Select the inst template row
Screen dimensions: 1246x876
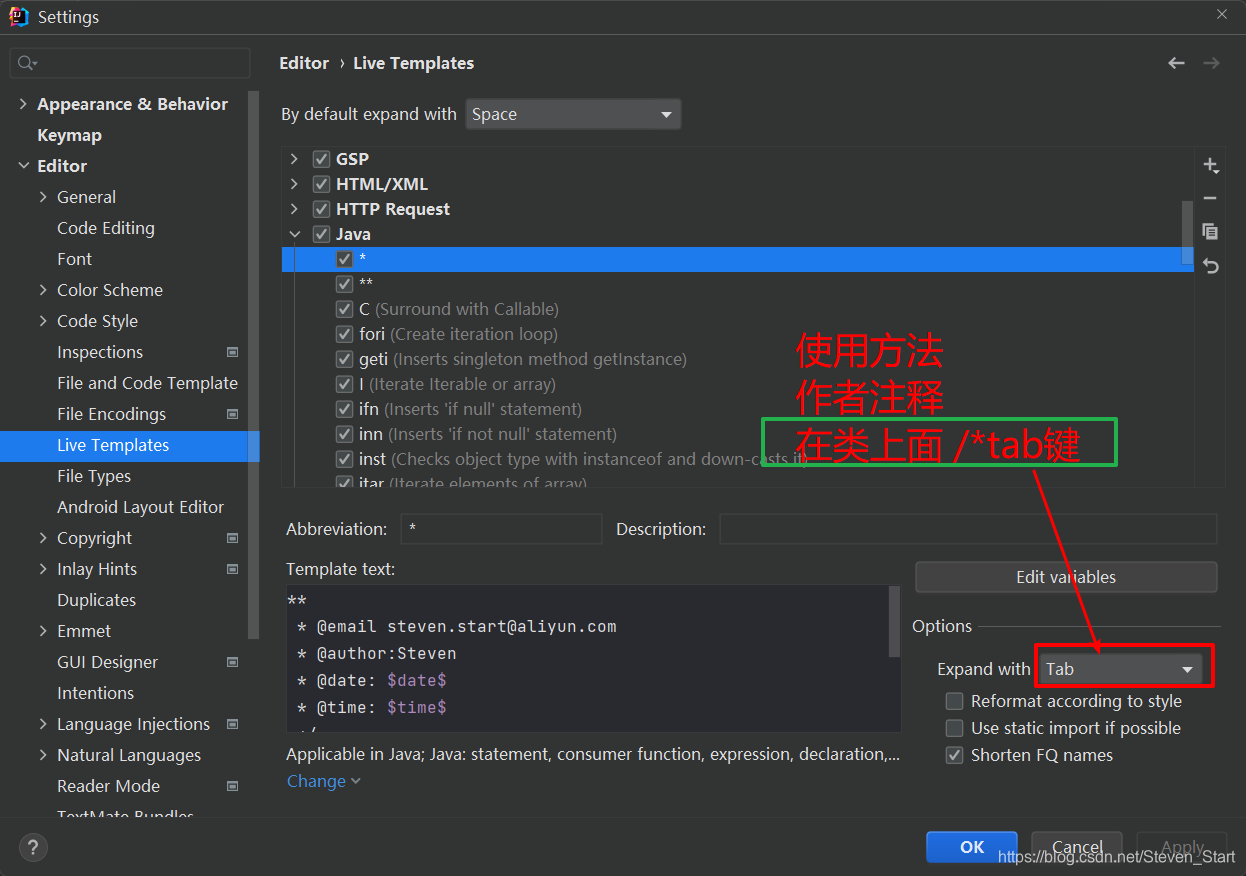coord(738,459)
